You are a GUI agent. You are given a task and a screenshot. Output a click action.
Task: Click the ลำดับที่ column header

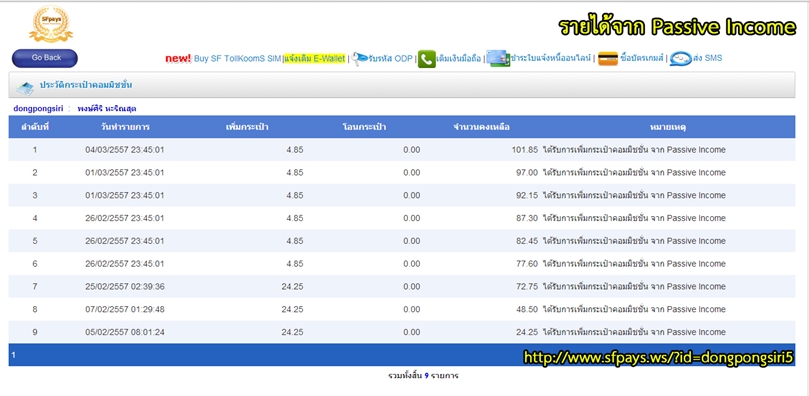click(35, 127)
